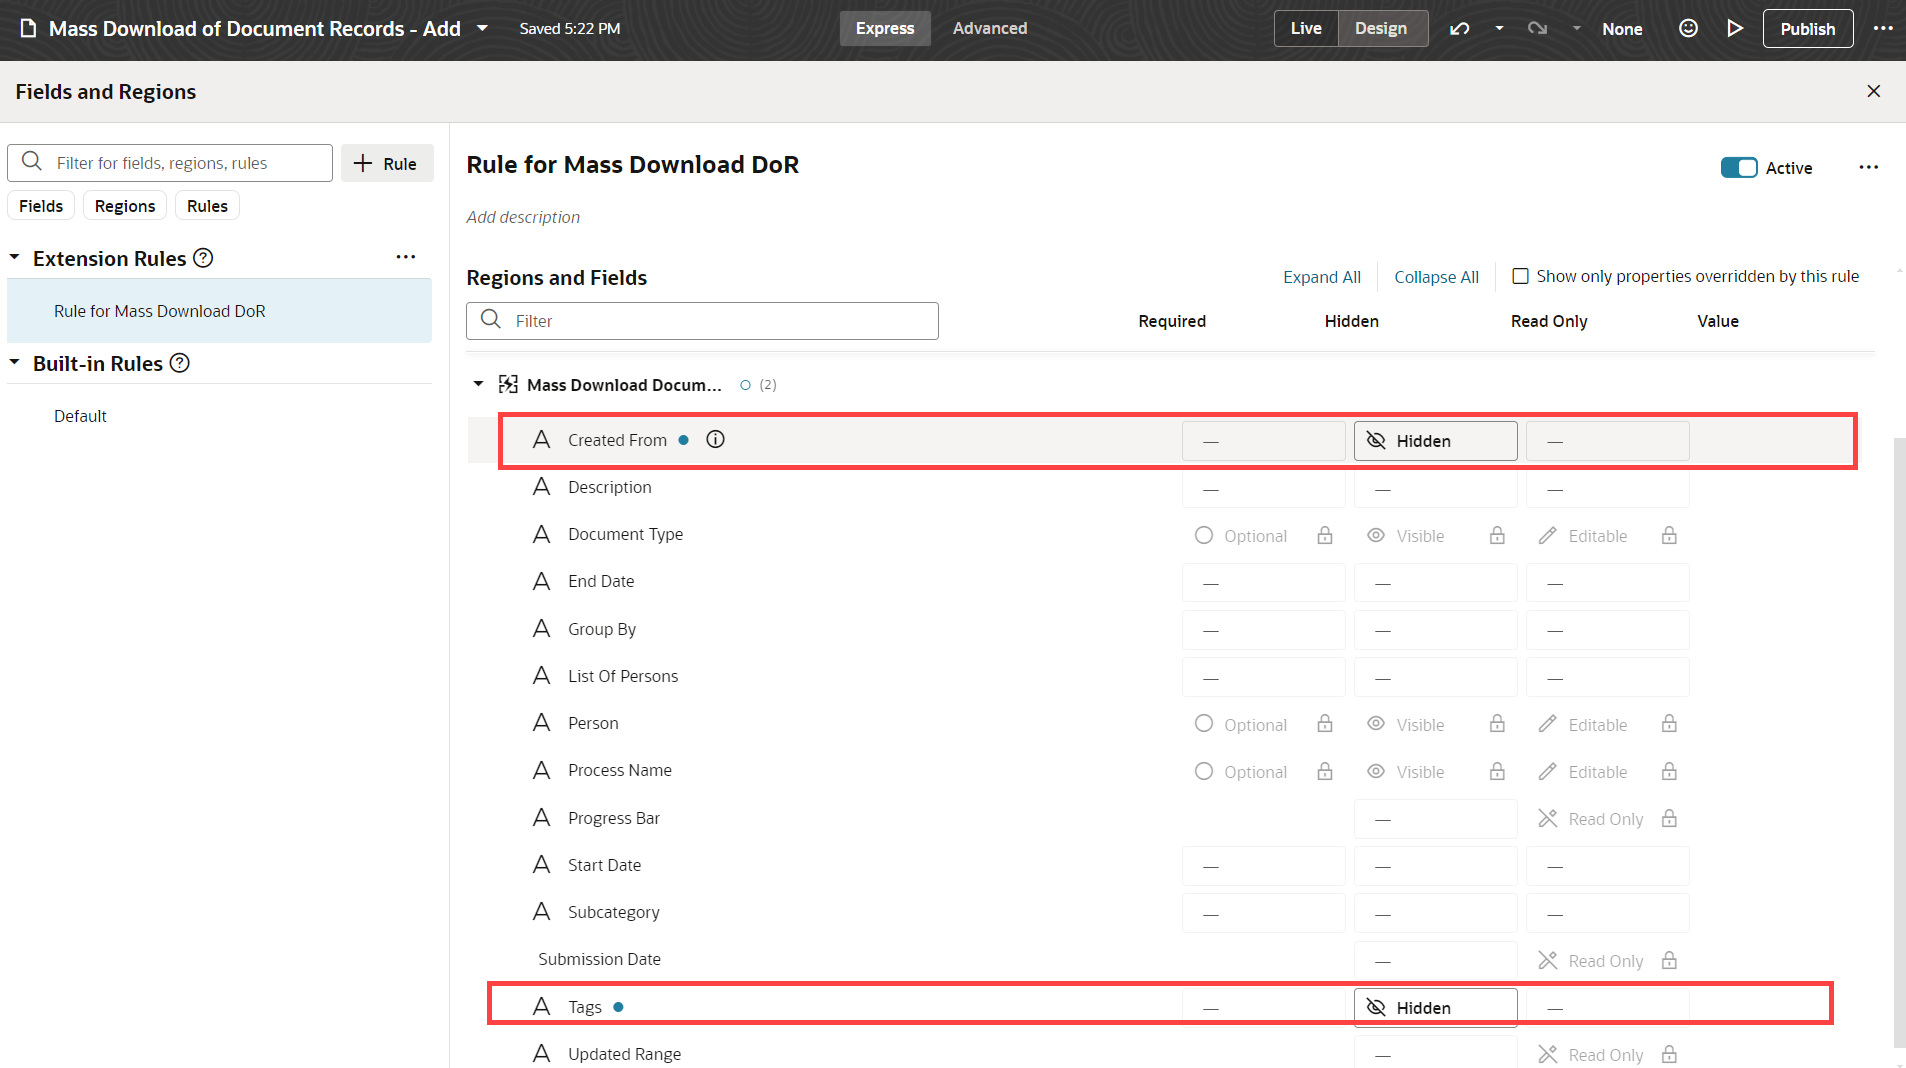
Task: Select Design view mode
Action: tap(1381, 28)
